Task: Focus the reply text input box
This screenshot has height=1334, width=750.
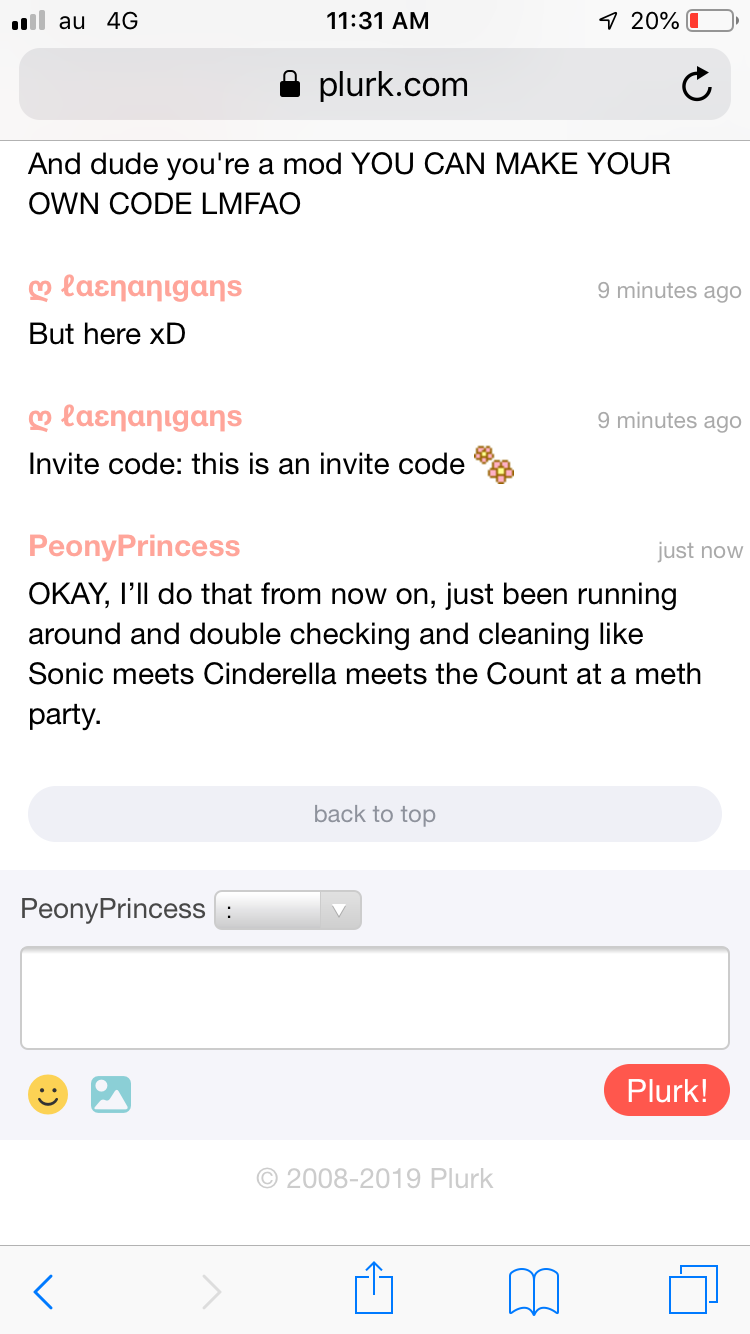Action: pyautogui.click(x=375, y=998)
